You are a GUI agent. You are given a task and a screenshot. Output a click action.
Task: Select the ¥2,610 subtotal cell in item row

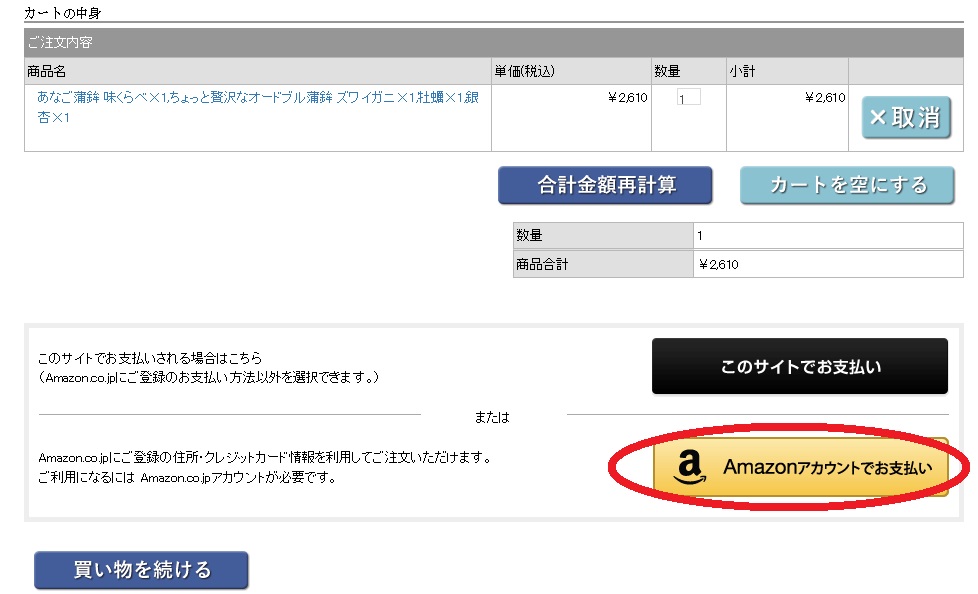[x=787, y=118]
